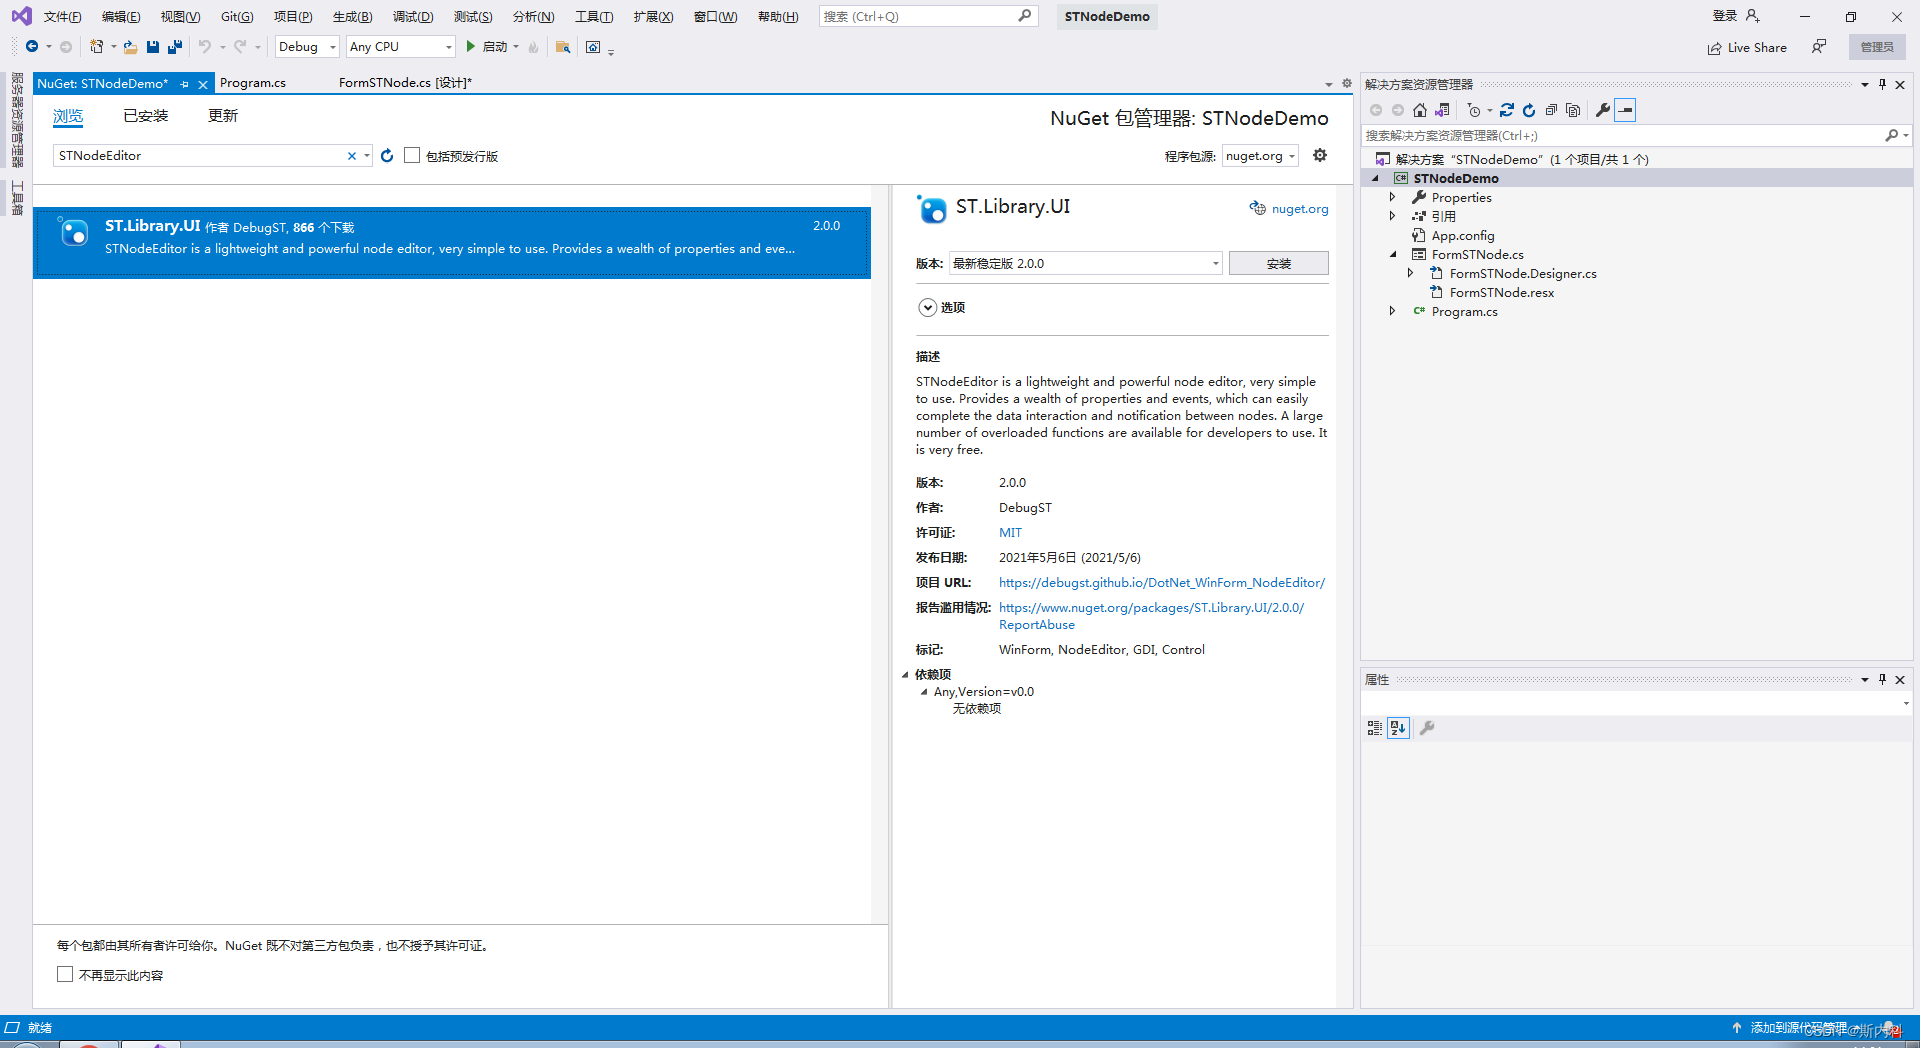Expand the FormSTNode.Designer.cs node

coord(1410,273)
